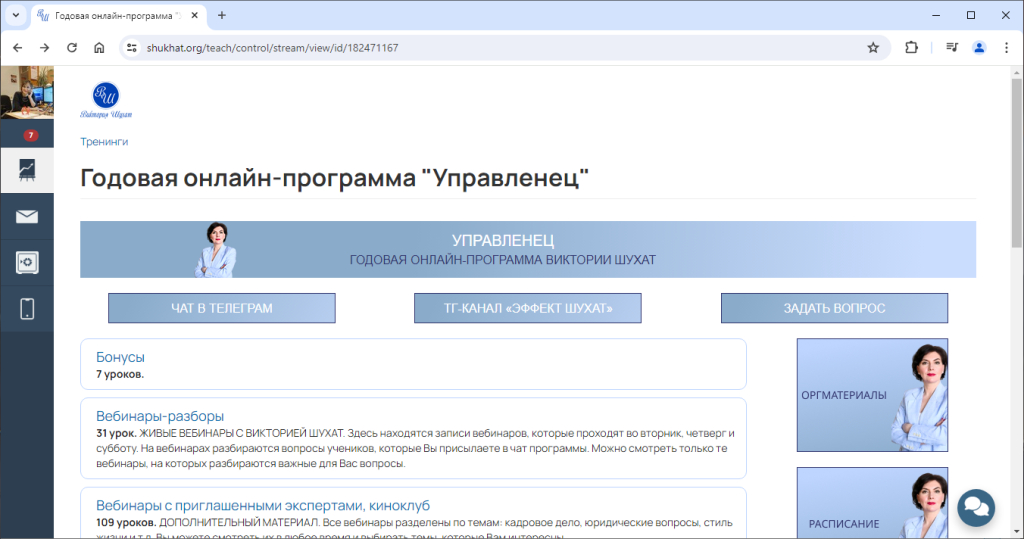Open the Chrome profile avatar
This screenshot has width=1024, height=539.
[x=979, y=48]
